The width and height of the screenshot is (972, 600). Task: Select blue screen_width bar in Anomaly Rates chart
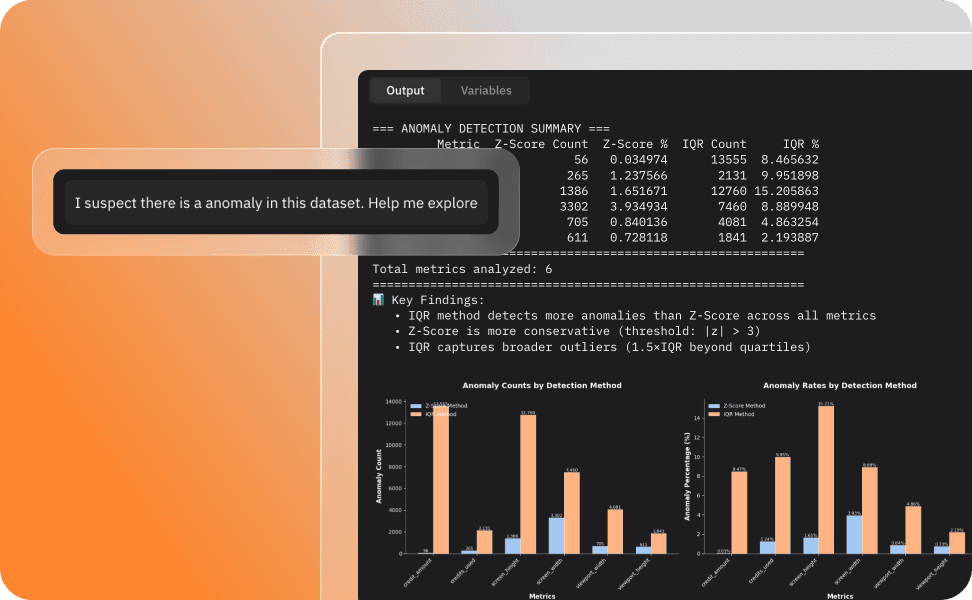pyautogui.click(x=855, y=534)
